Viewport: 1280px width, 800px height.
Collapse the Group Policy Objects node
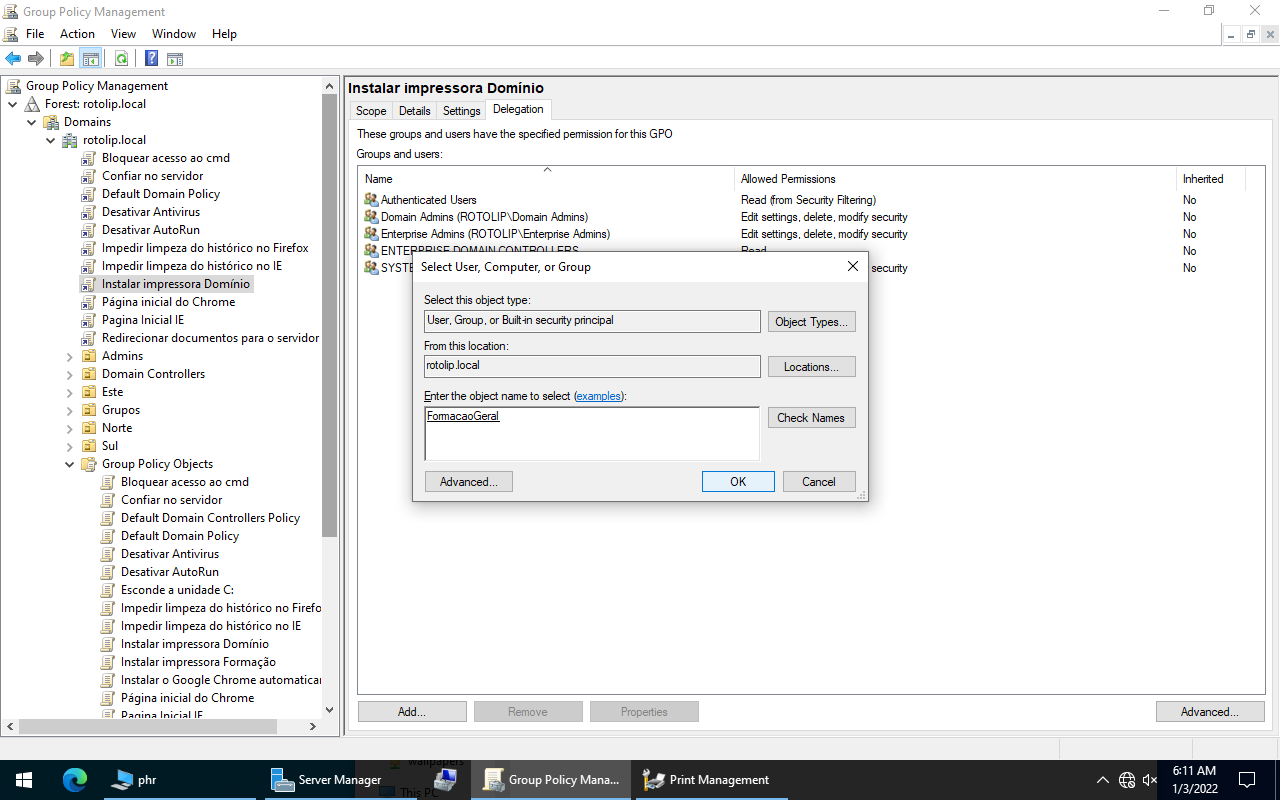pos(70,464)
